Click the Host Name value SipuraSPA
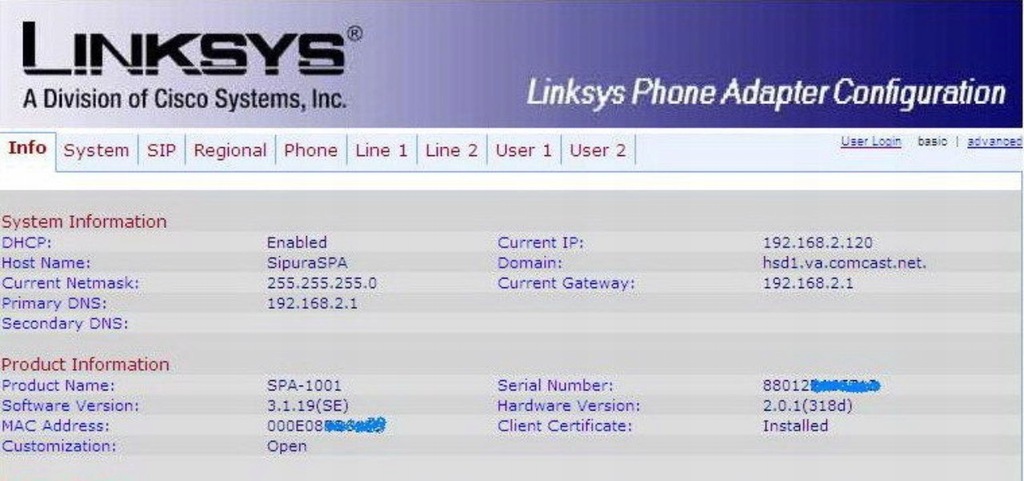The width and height of the screenshot is (1024, 481). 307,264
